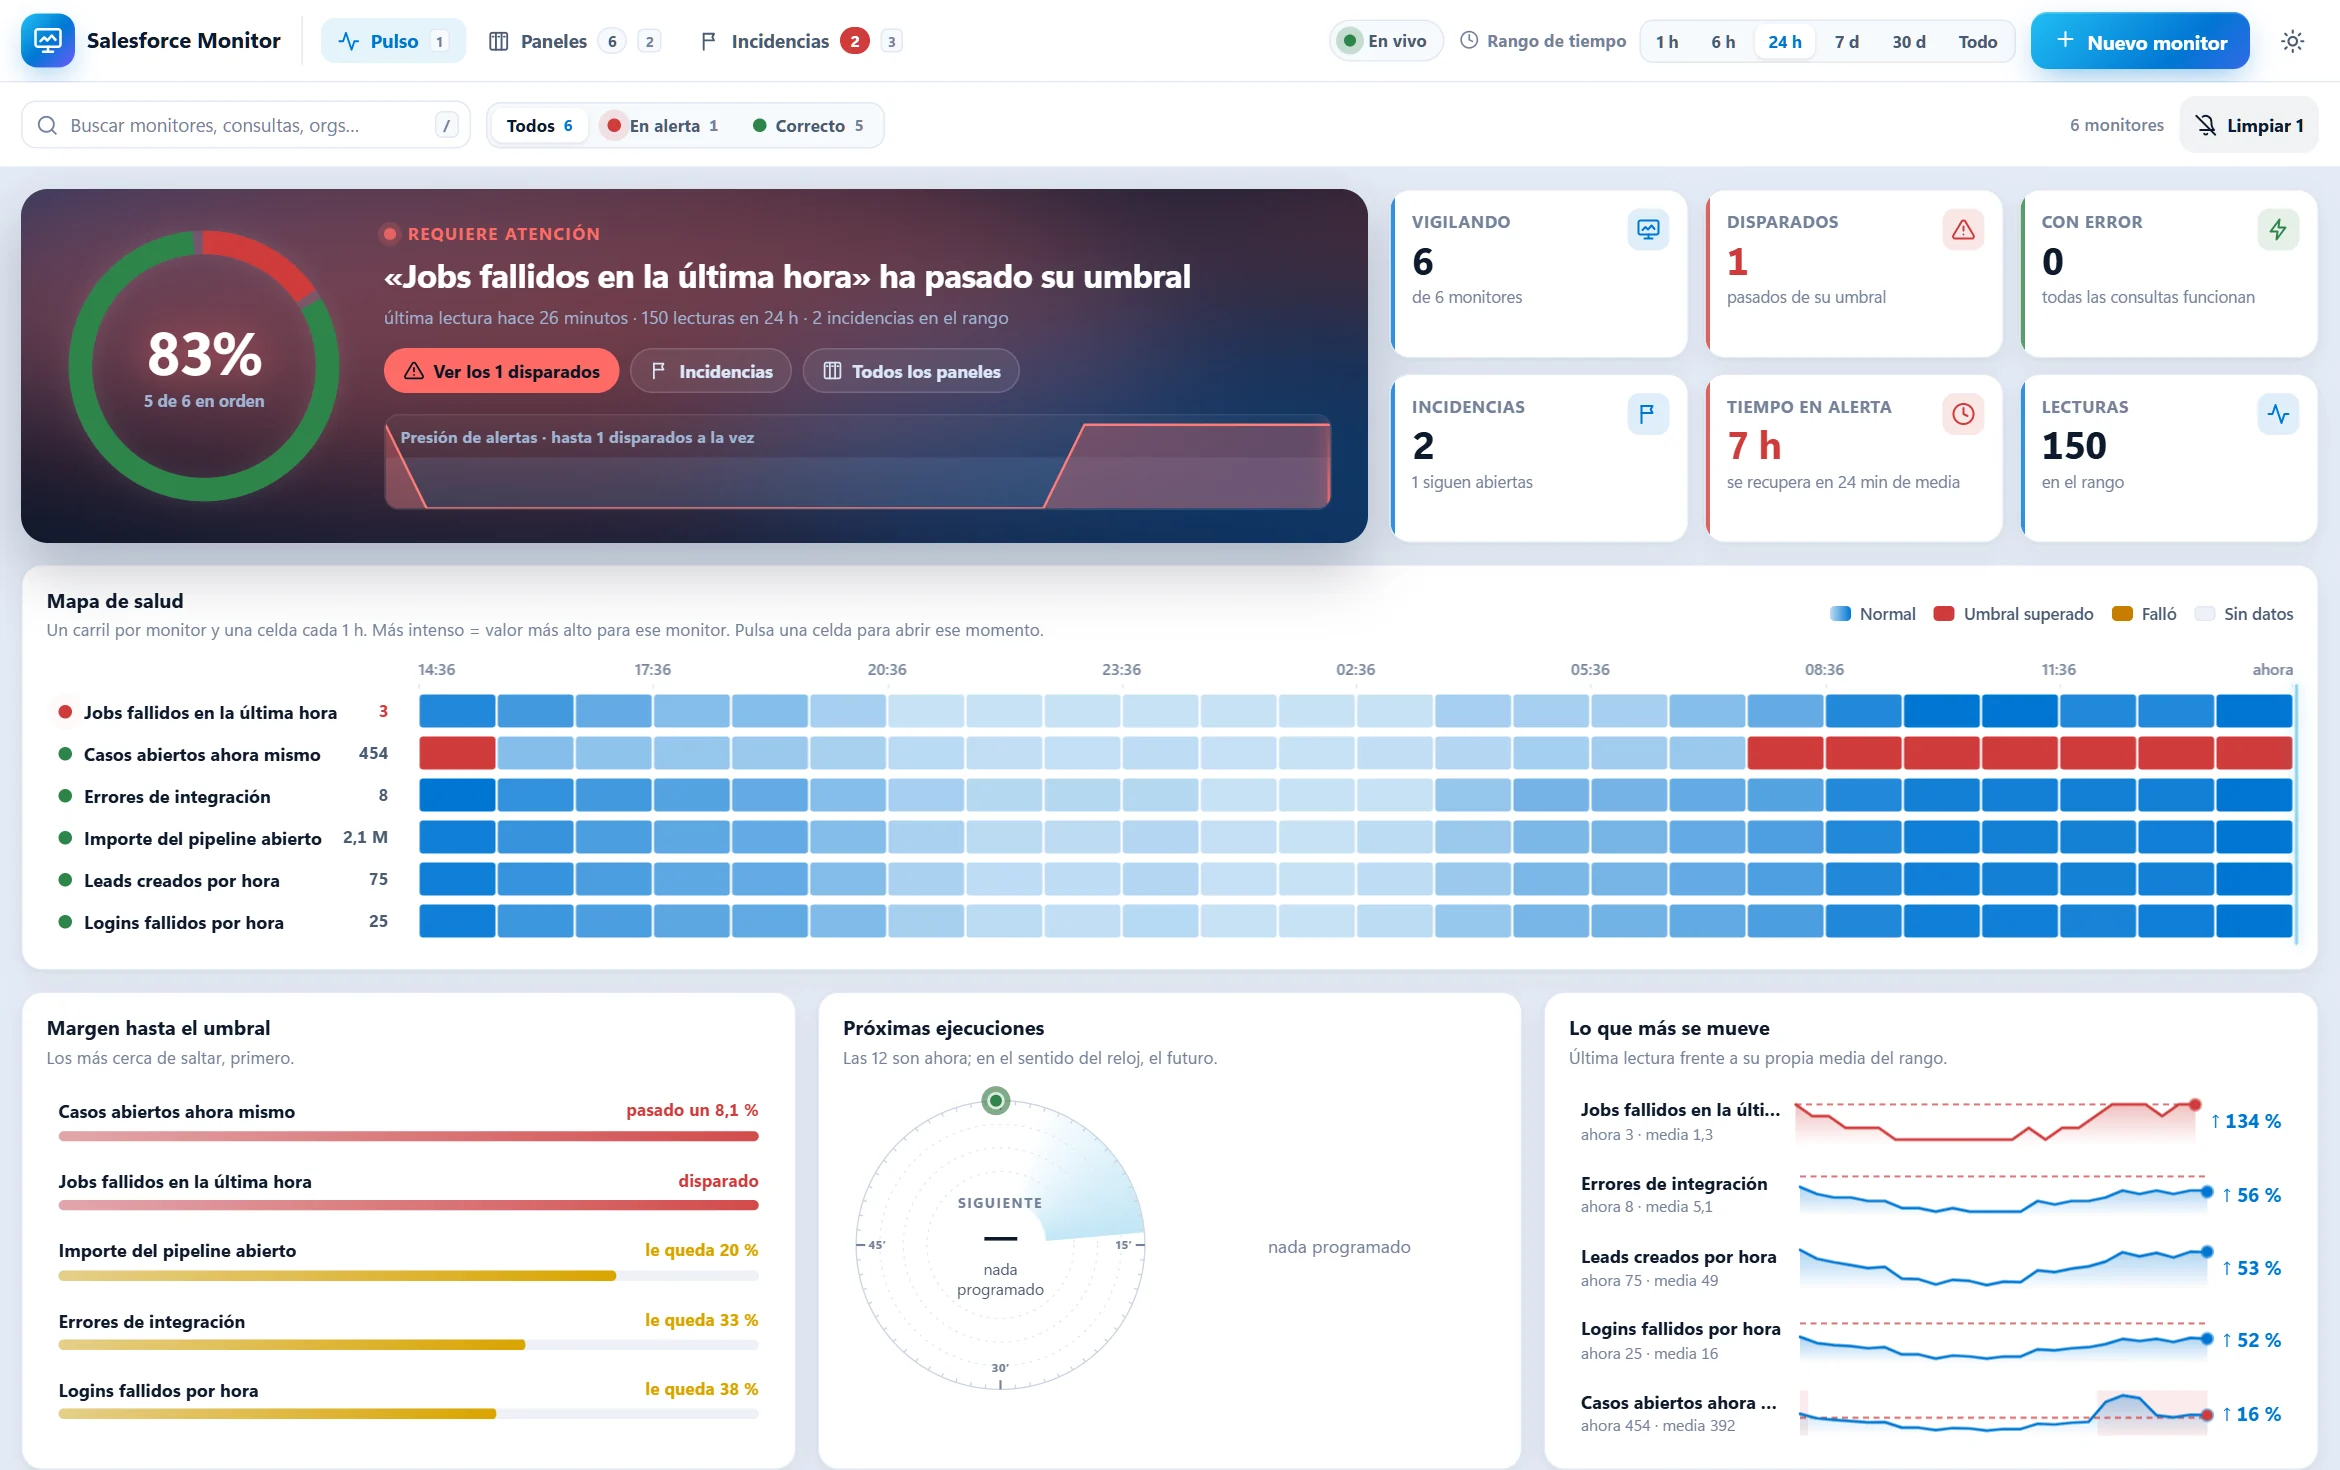Image resolution: width=2340 pixels, height=1470 pixels.
Task: Click the green marker on the Próximas ejecuciones dial
Action: (x=995, y=1101)
